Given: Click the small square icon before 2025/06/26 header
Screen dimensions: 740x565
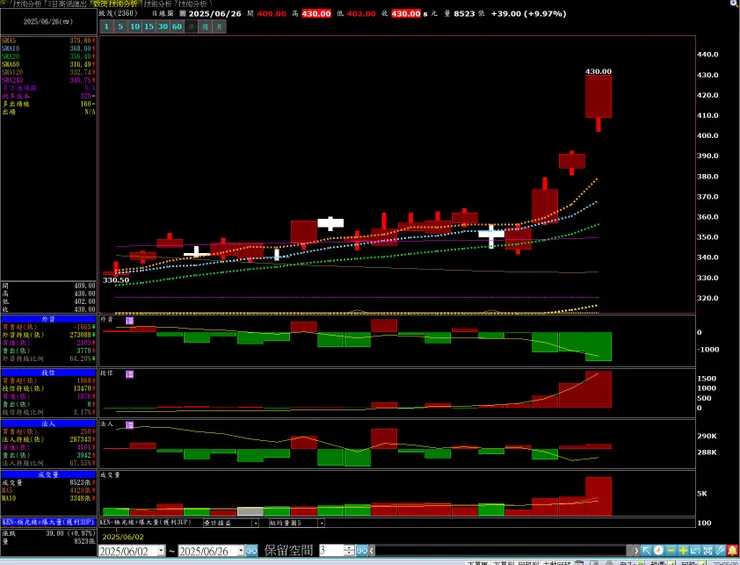Looking at the screenshot, I should (x=183, y=14).
